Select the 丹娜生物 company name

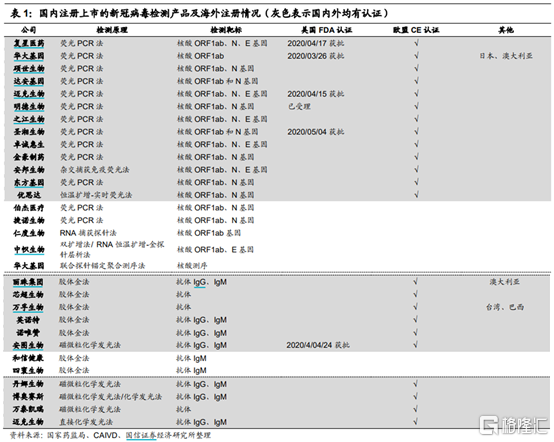pyautogui.click(x=28, y=384)
